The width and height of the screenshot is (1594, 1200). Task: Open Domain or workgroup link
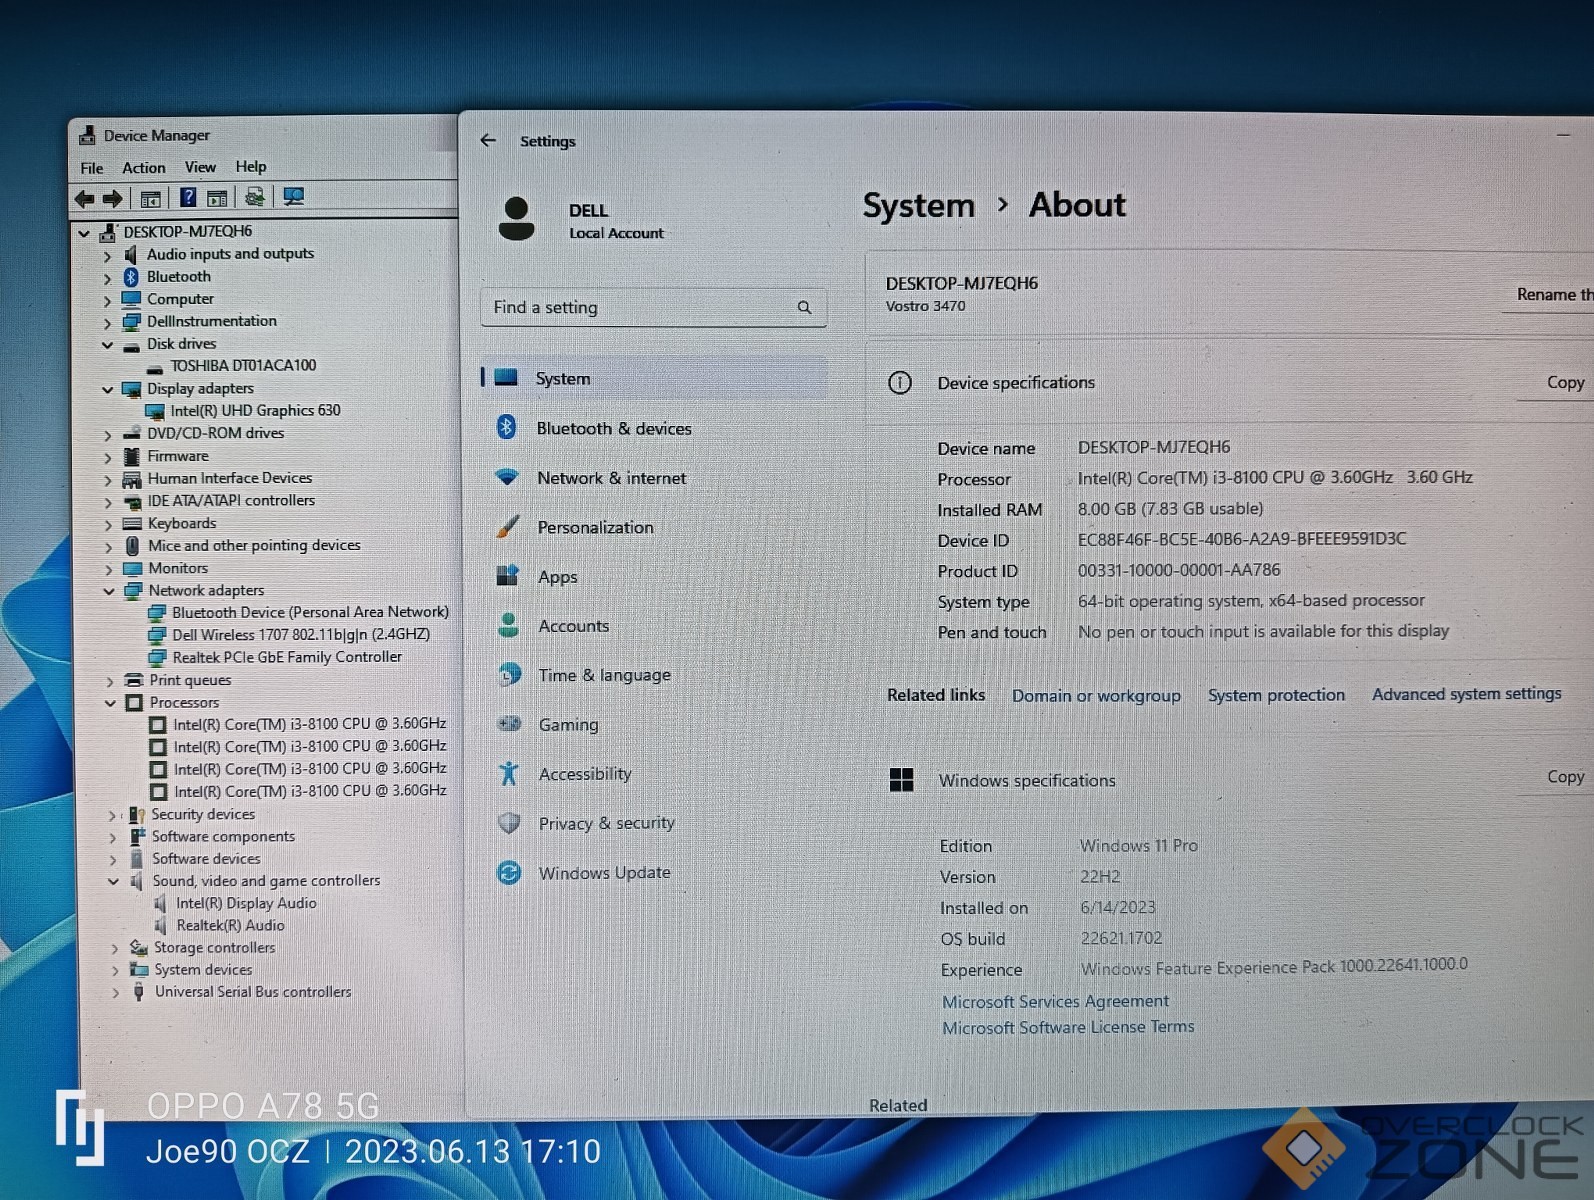[1096, 695]
